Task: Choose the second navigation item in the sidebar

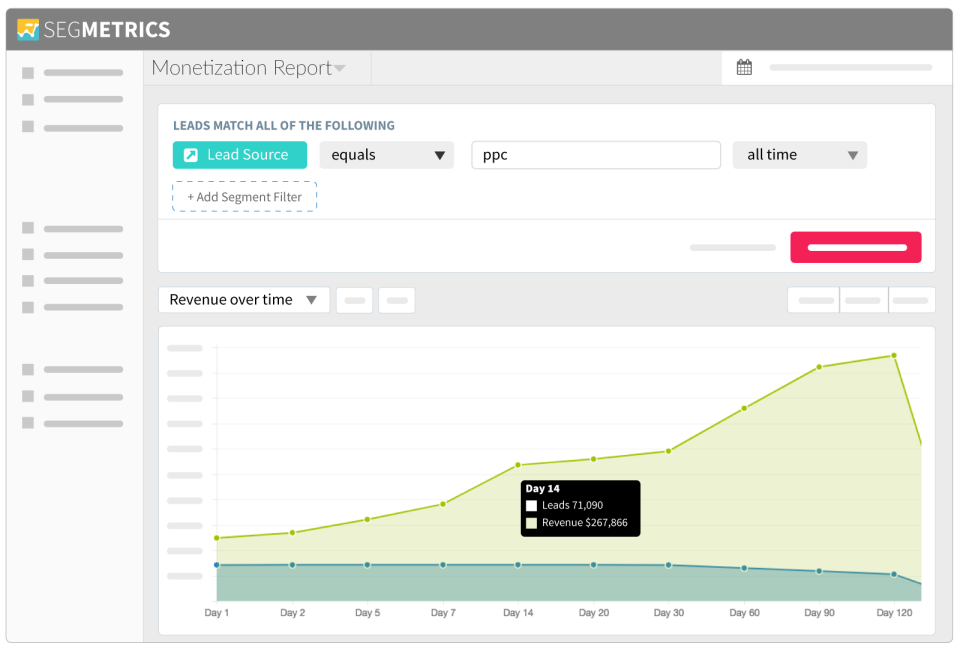Action: pyautogui.click(x=29, y=100)
